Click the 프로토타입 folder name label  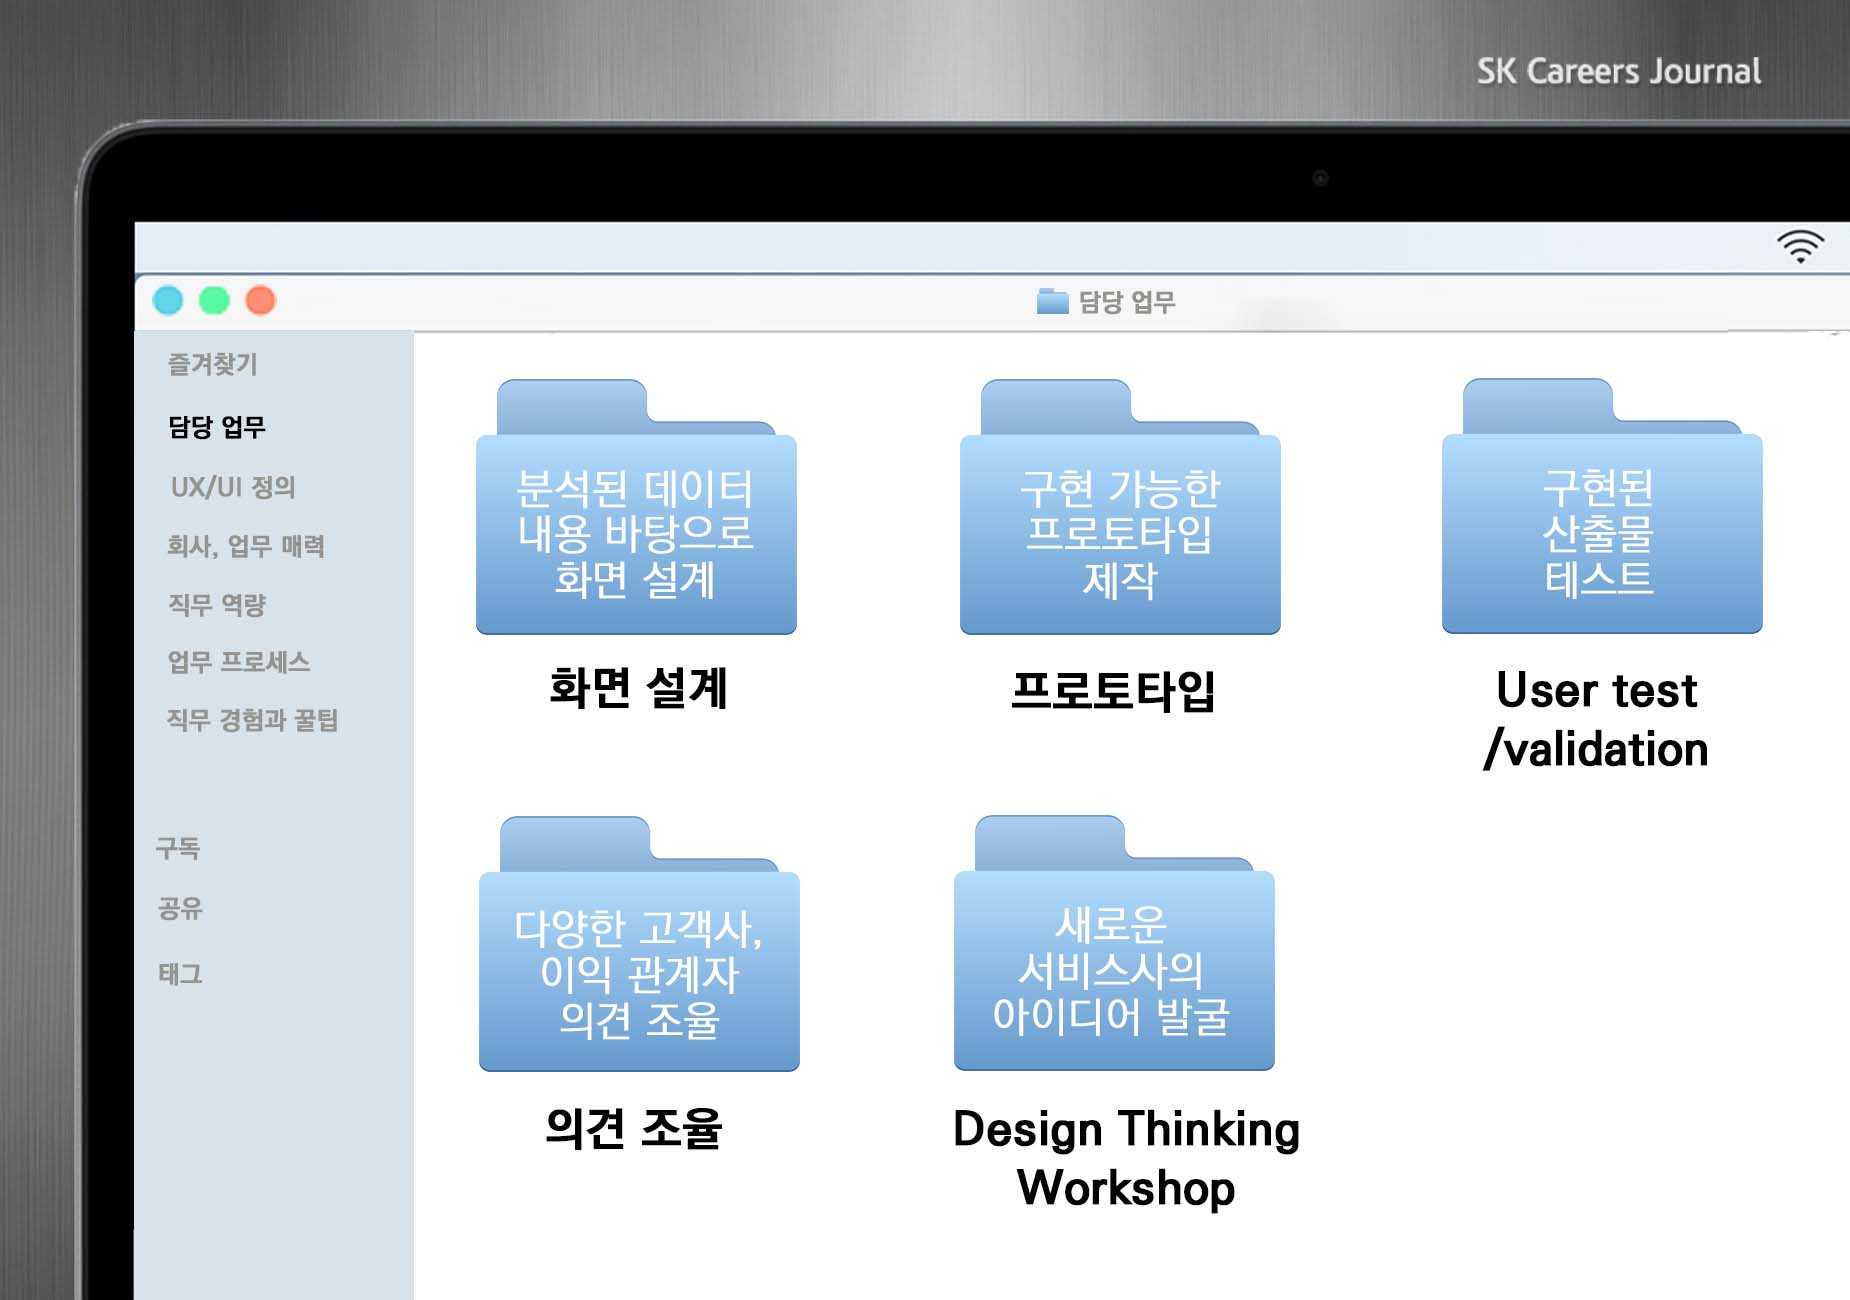tap(1113, 690)
